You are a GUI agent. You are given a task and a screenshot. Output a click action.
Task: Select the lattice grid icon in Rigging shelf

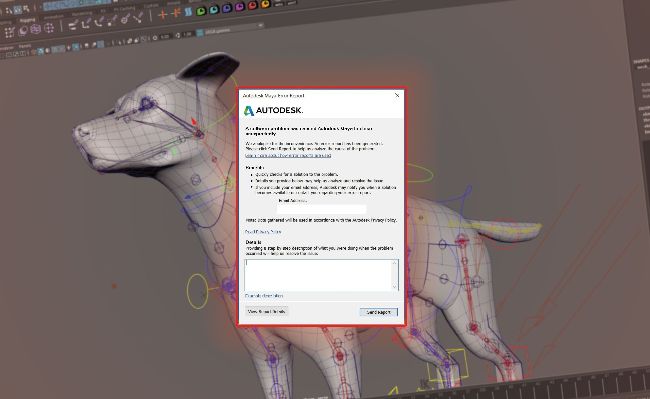coord(36,29)
